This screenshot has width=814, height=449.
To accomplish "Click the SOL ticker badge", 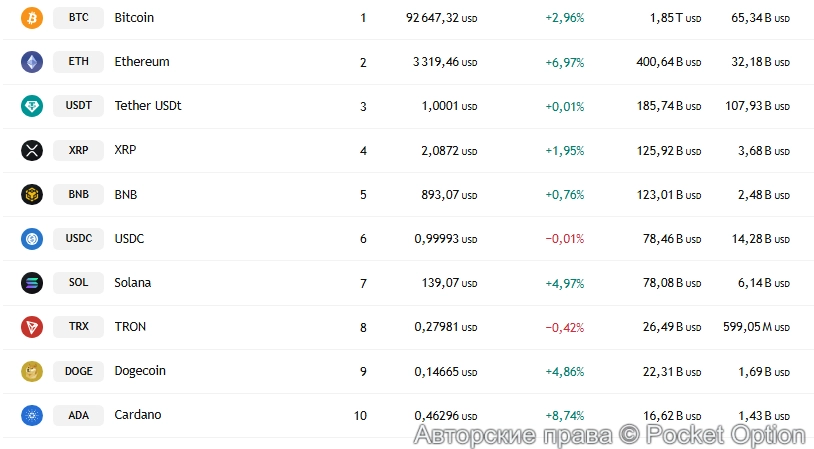I will pos(78,283).
